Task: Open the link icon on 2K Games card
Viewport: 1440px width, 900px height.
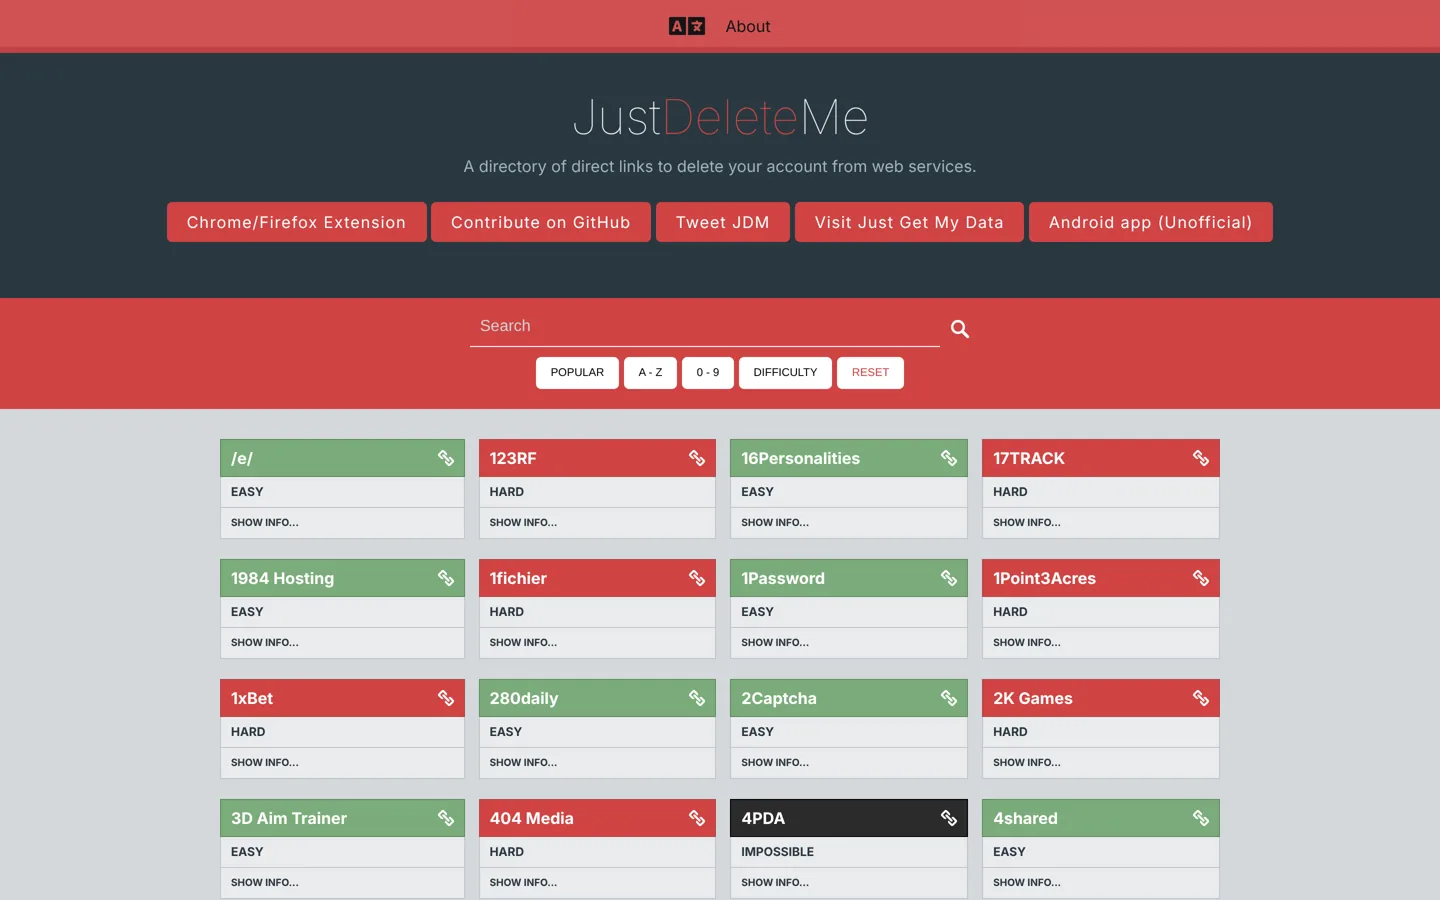Action: click(1201, 698)
